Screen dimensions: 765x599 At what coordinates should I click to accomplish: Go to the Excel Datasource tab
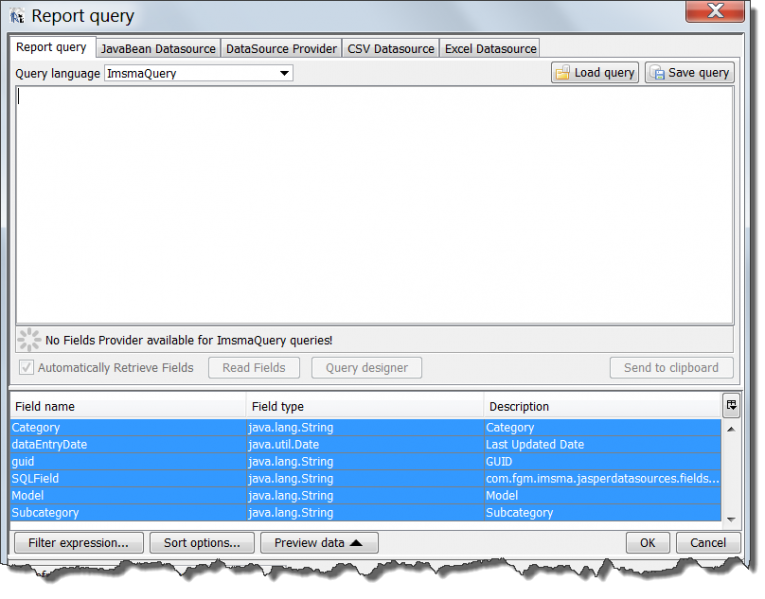click(x=490, y=48)
